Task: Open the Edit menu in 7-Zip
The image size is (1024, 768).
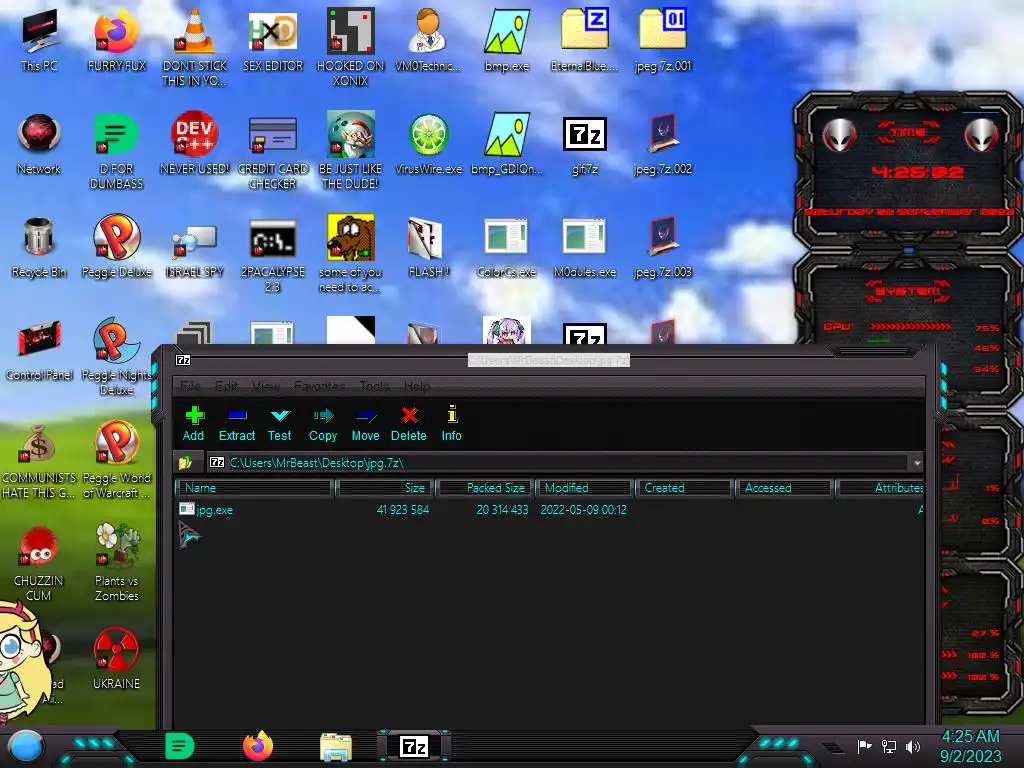Action: click(226, 386)
